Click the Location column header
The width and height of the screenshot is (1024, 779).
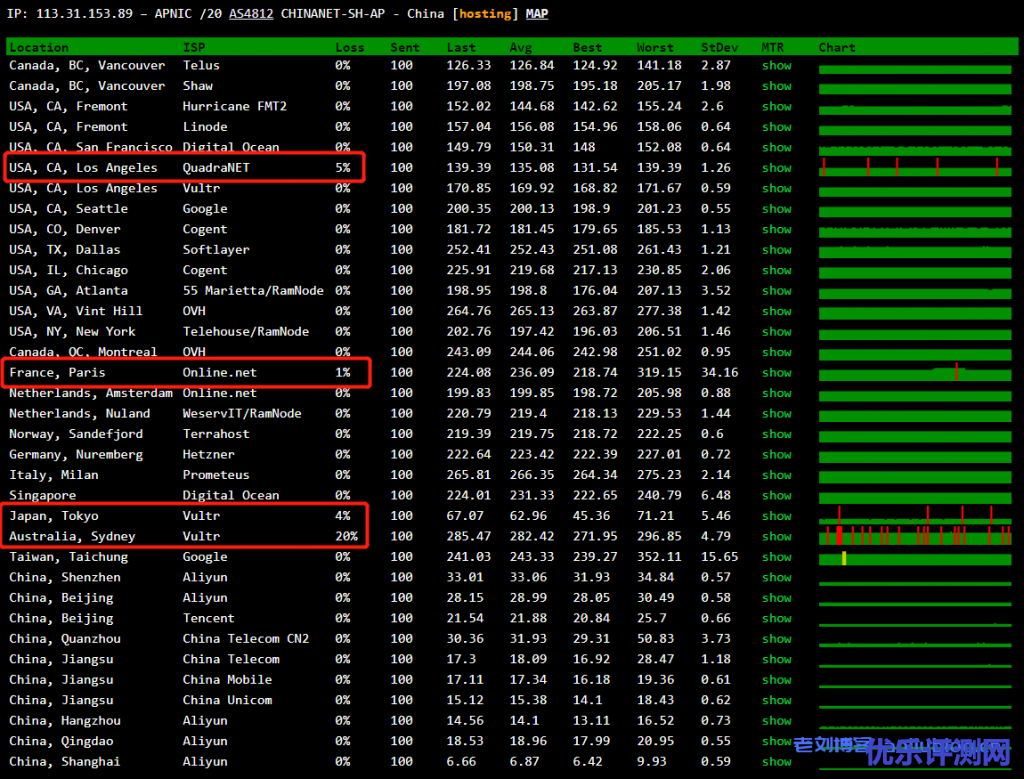point(39,47)
